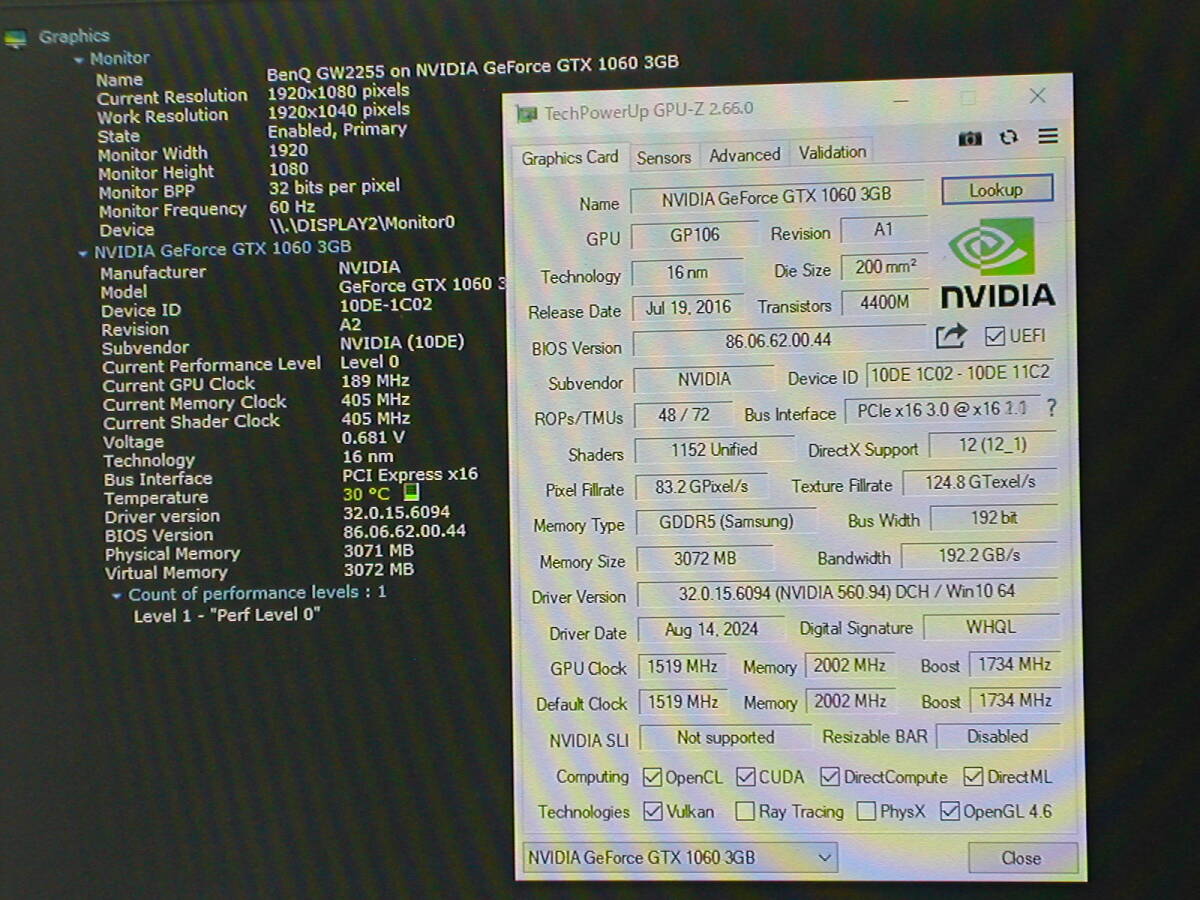Viewport: 1200px width, 900px height.
Task: Click the BIOS Version field 86.06.62.00.44
Action: click(778, 341)
